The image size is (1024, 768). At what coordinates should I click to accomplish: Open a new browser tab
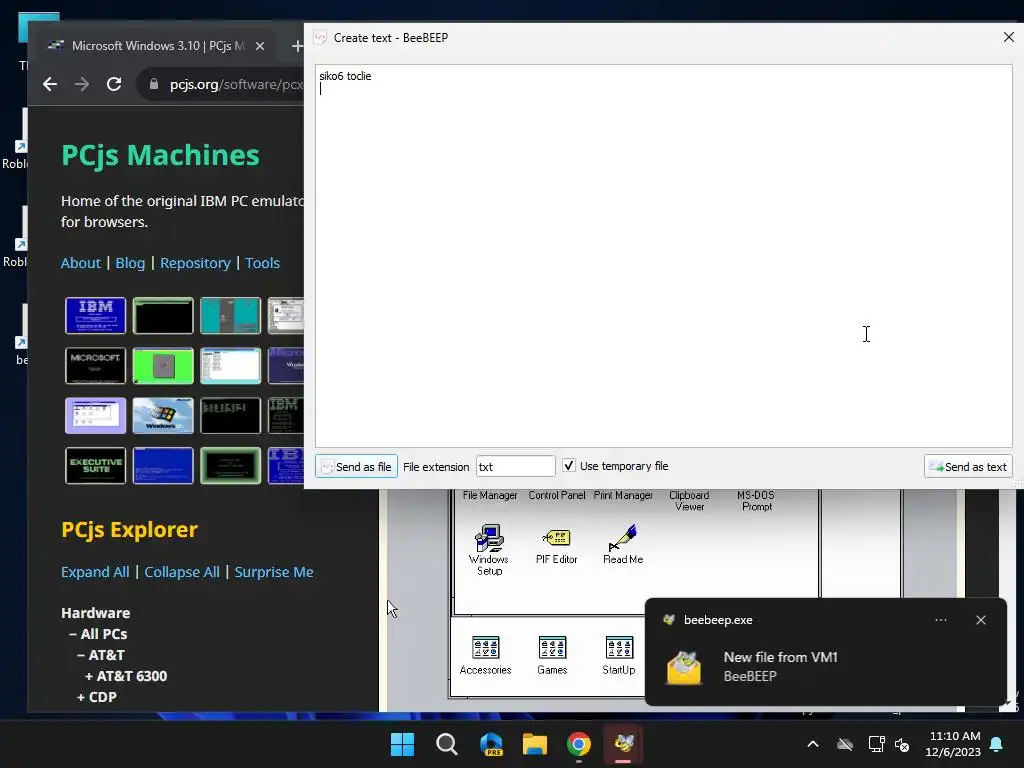tap(297, 46)
